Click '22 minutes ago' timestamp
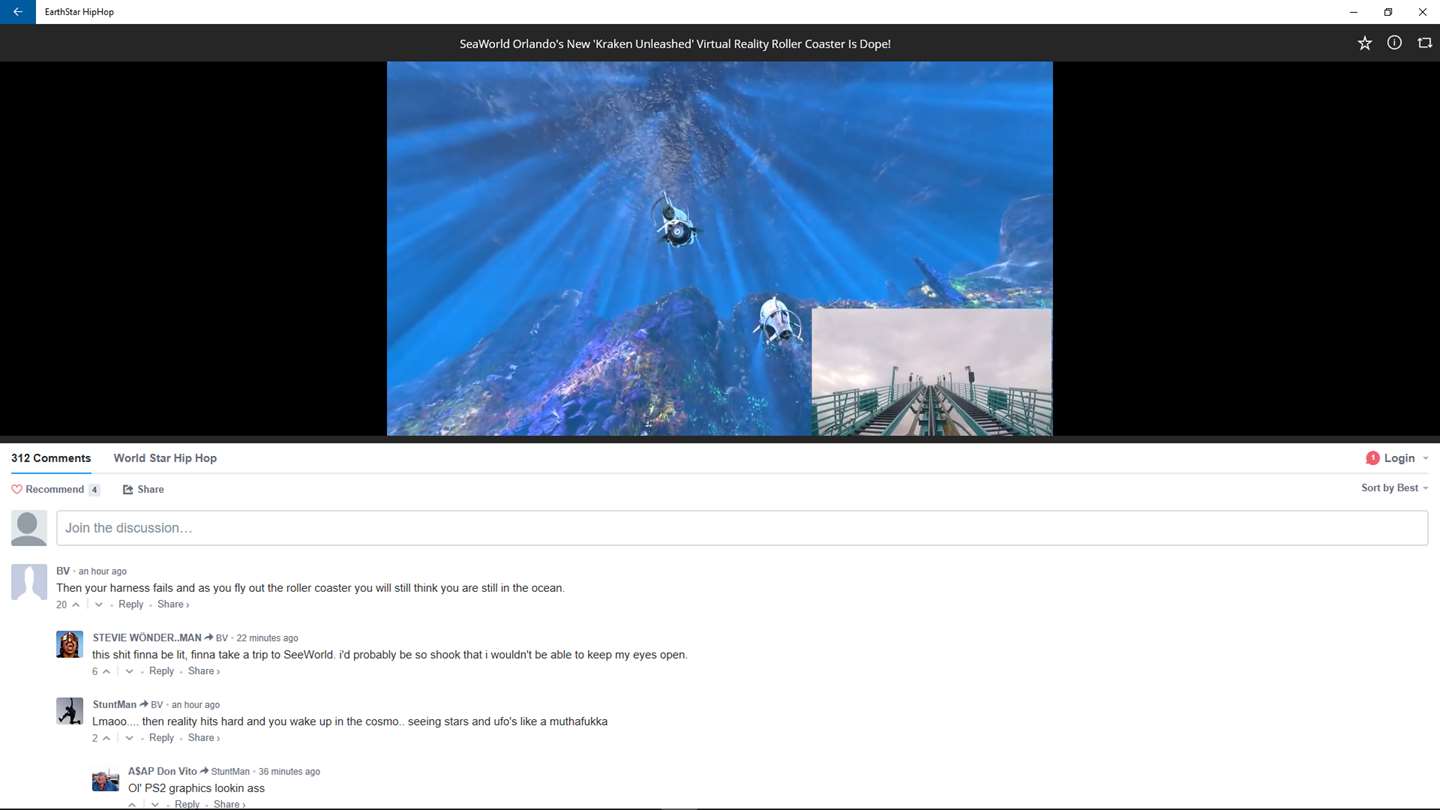Screen dimensions: 1440x810 [267, 638]
